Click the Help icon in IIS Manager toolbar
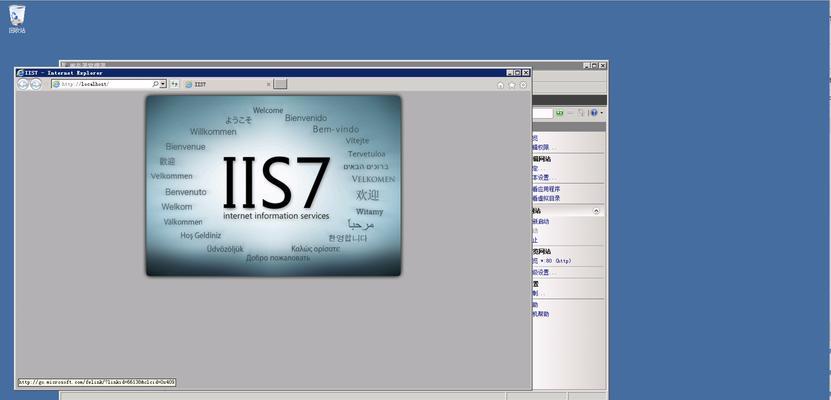The height and width of the screenshot is (400, 831). pyautogui.click(x=594, y=113)
